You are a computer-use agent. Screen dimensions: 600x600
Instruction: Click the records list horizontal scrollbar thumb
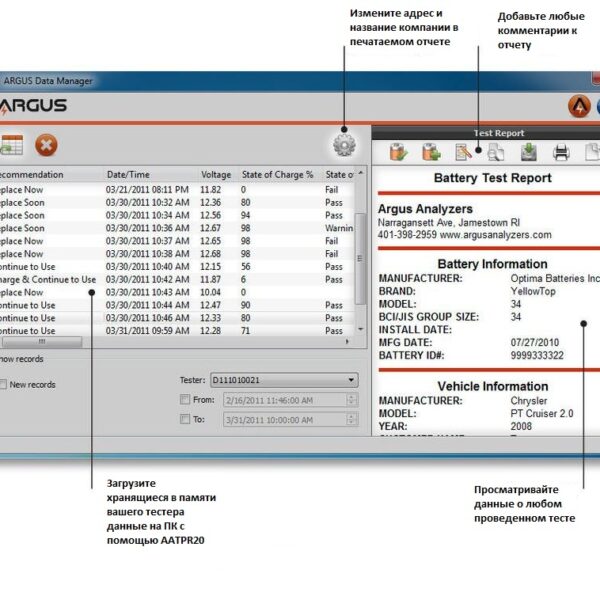(42, 341)
